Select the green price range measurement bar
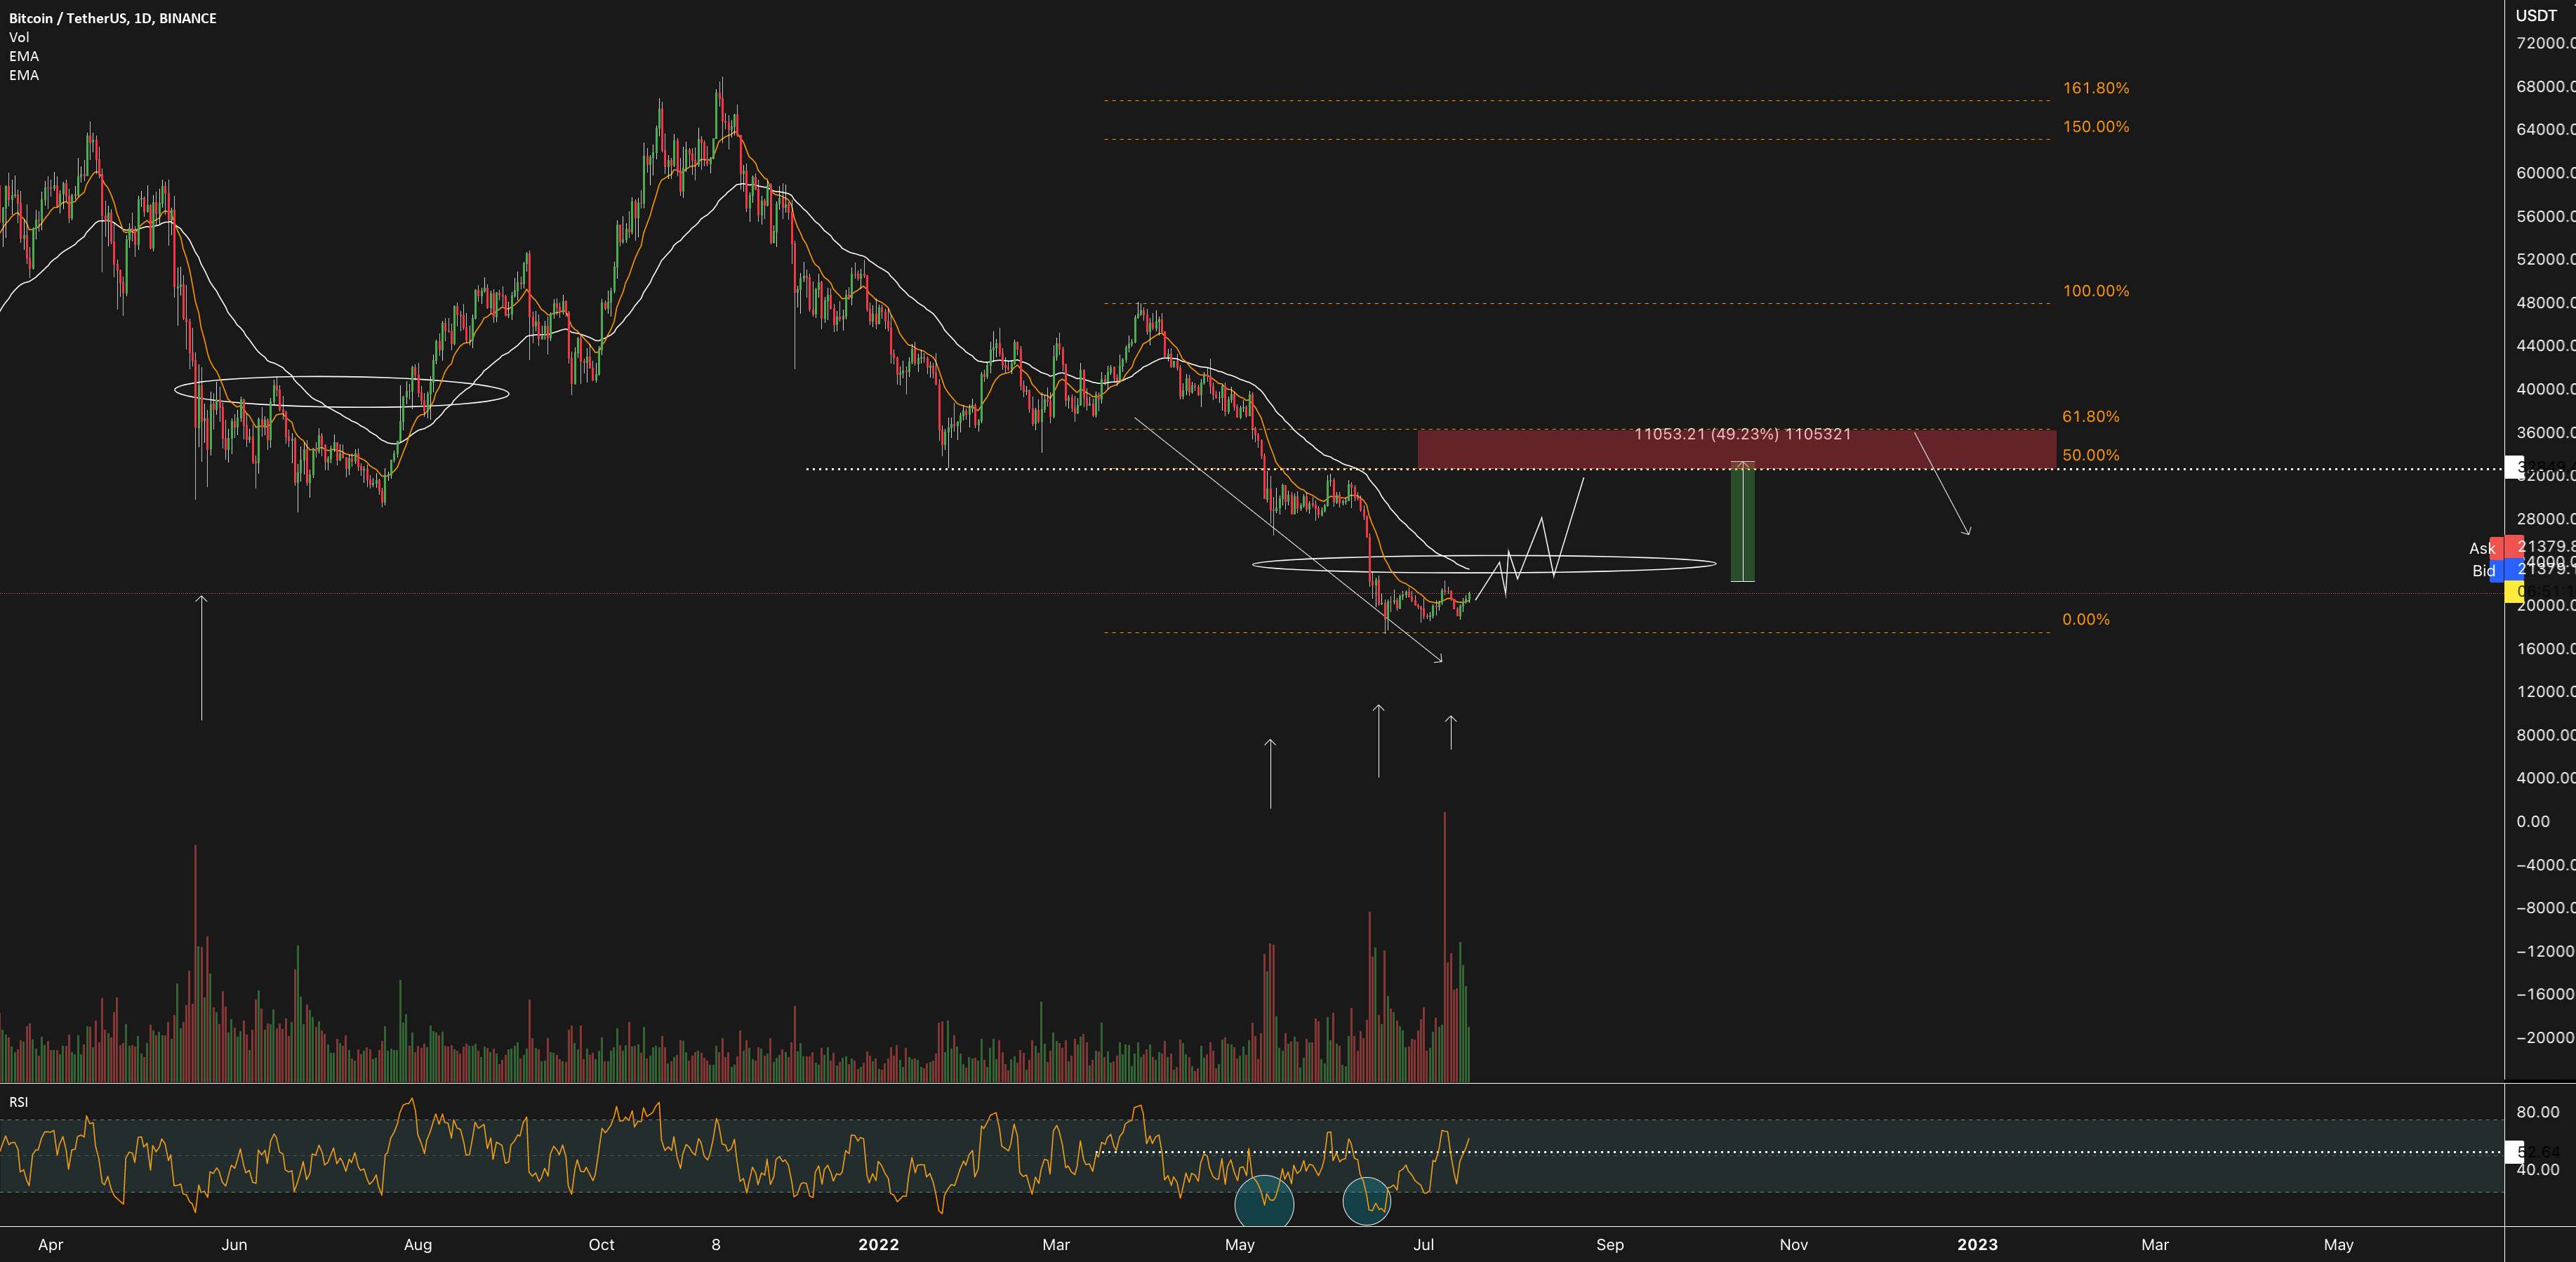Image resolution: width=2576 pixels, height=1262 pixels. [x=1742, y=521]
